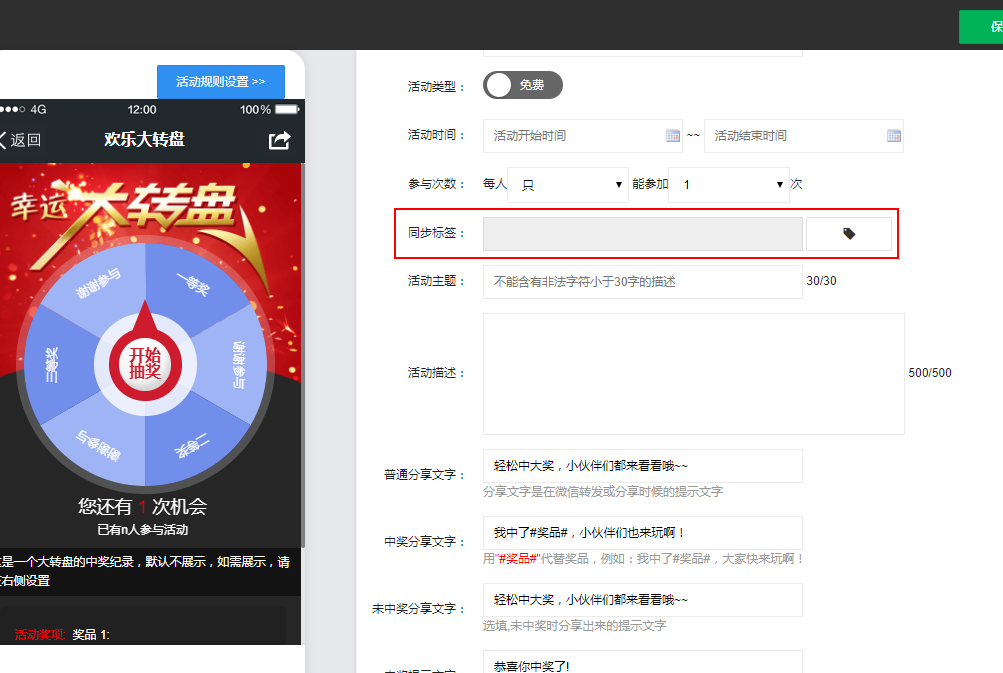Click the 未中奖分享文字 input field

tap(642, 600)
